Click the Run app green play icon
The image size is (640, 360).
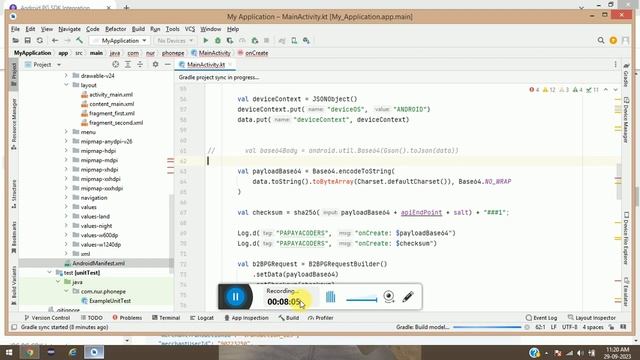click(206, 40)
